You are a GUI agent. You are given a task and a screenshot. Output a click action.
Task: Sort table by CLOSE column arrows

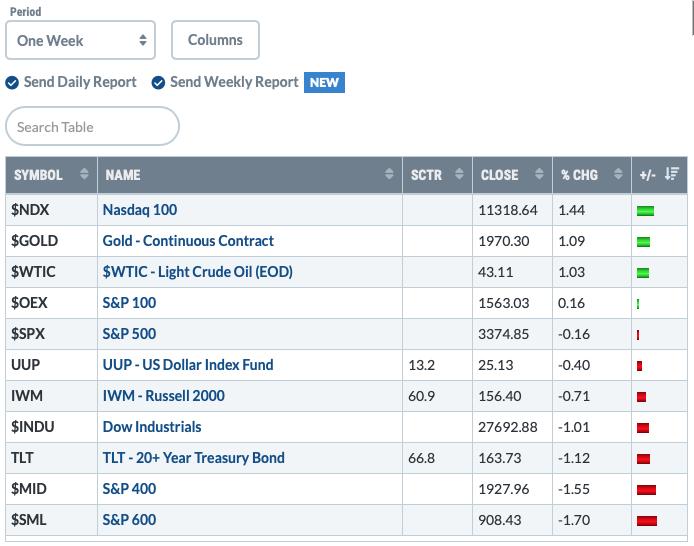tap(539, 174)
